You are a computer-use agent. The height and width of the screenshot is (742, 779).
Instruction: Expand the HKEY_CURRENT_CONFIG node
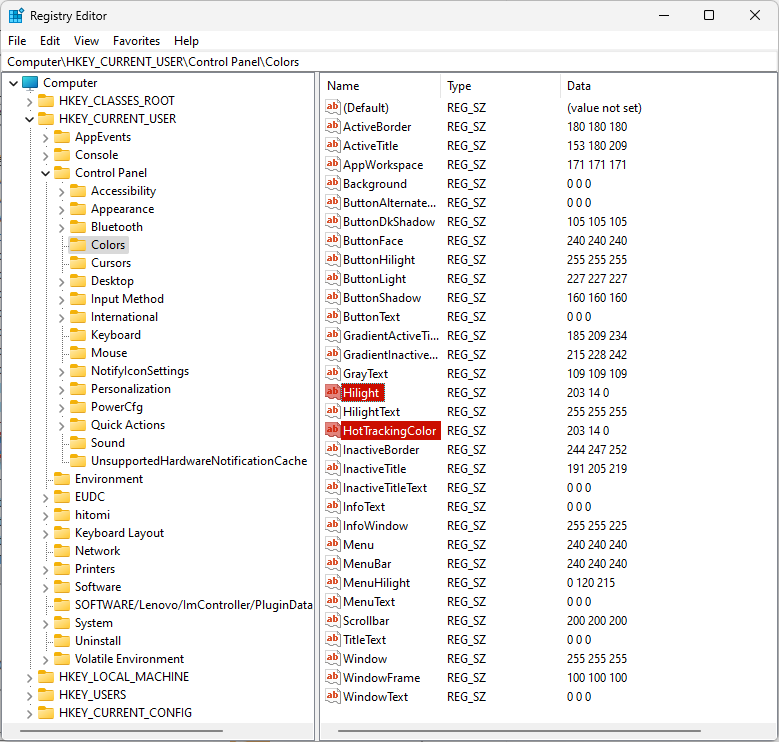click(29, 714)
